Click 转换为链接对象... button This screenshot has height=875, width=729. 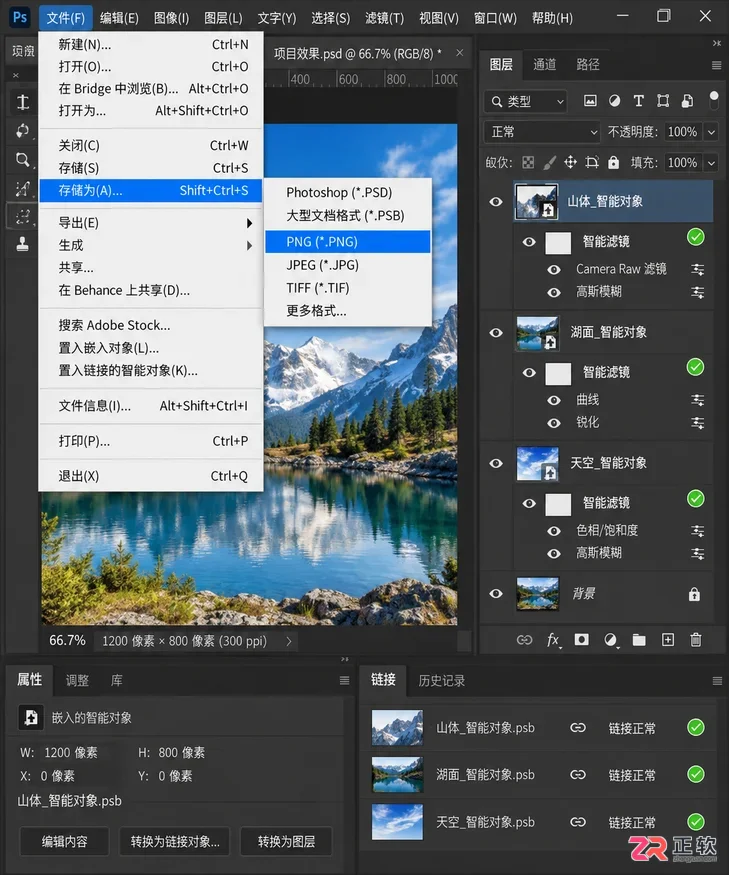point(175,841)
